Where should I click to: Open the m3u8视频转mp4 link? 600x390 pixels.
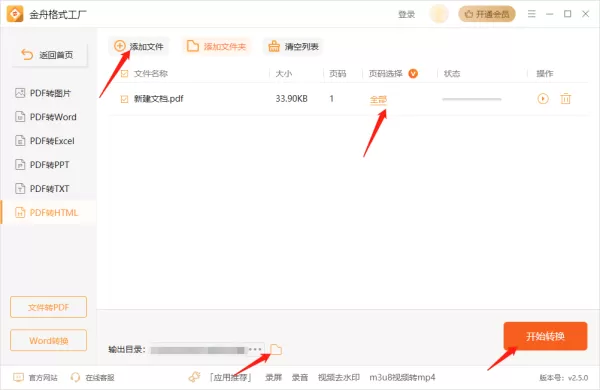(402, 377)
